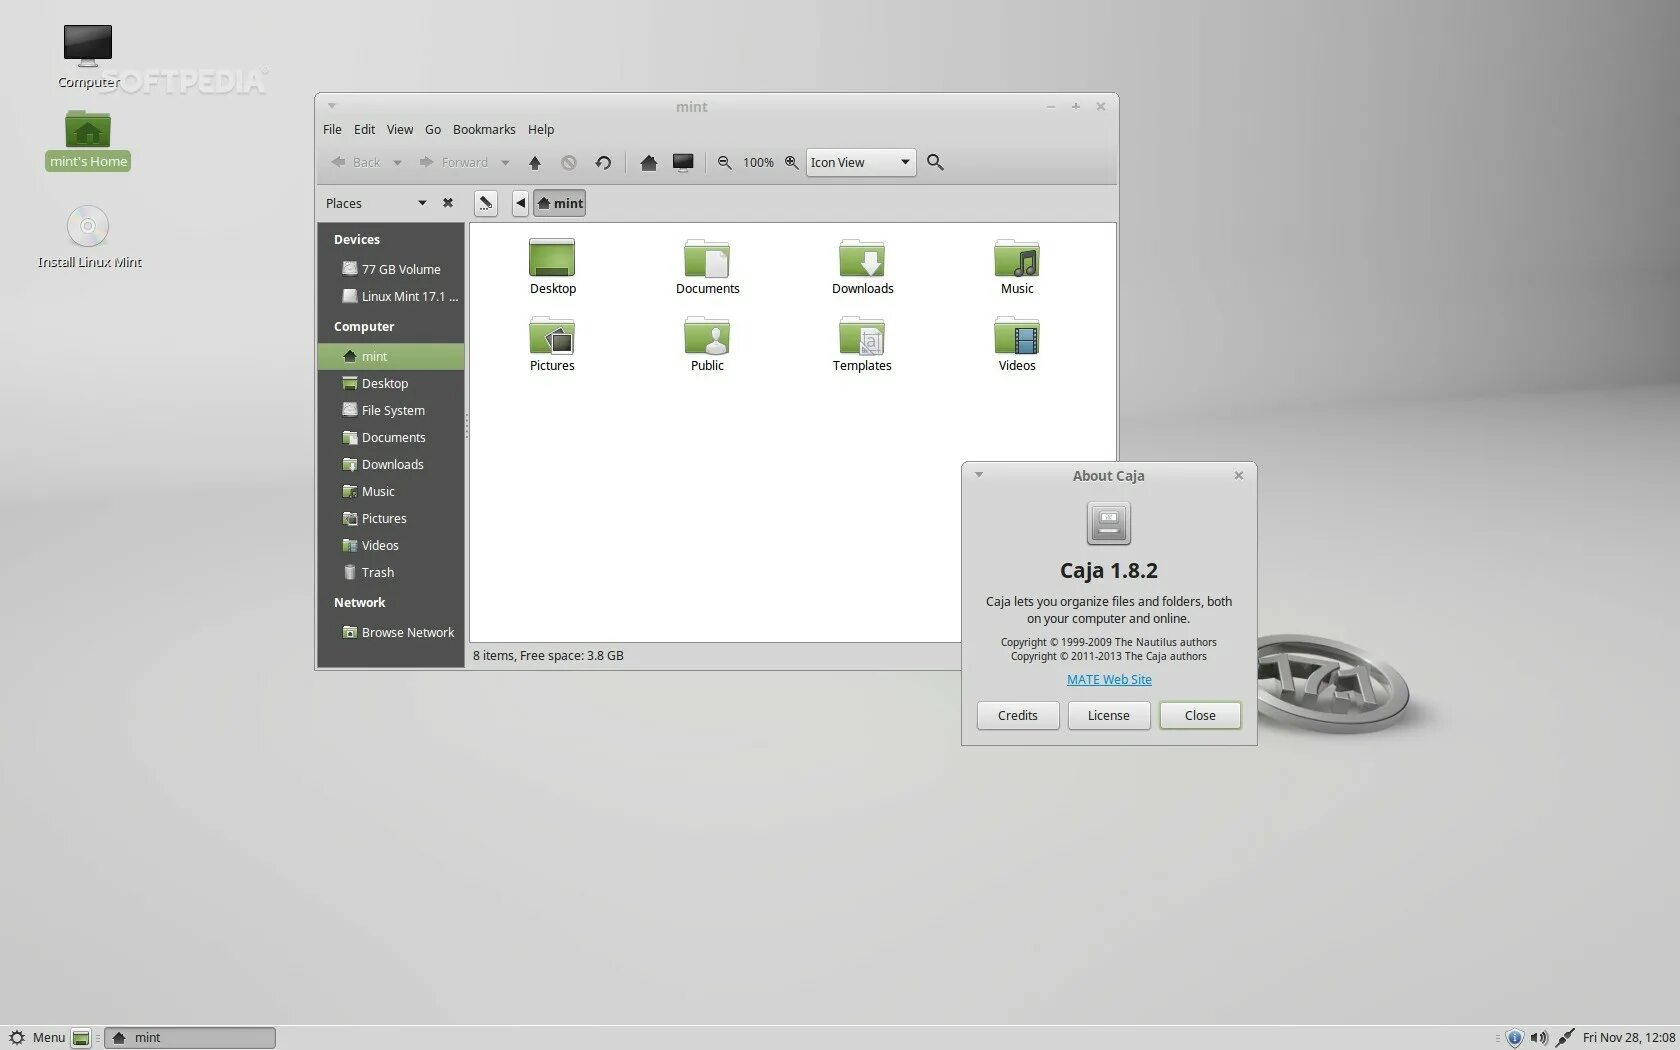This screenshot has height=1050, width=1680.
Task: Click the Show Desktop taskbar icon
Action: tap(81, 1038)
